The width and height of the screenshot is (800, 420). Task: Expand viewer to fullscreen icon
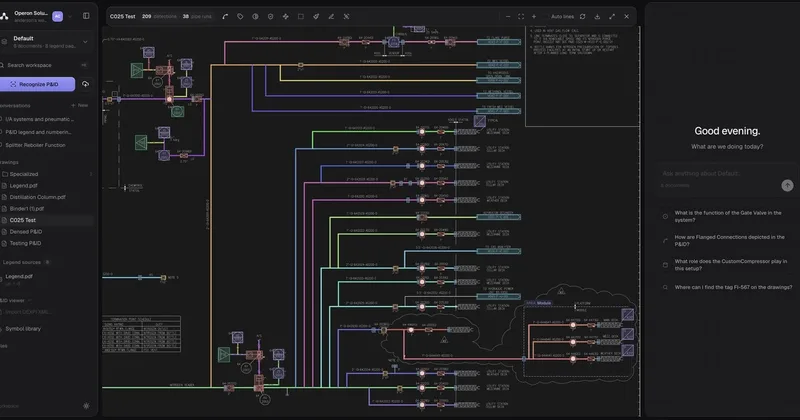[612, 16]
